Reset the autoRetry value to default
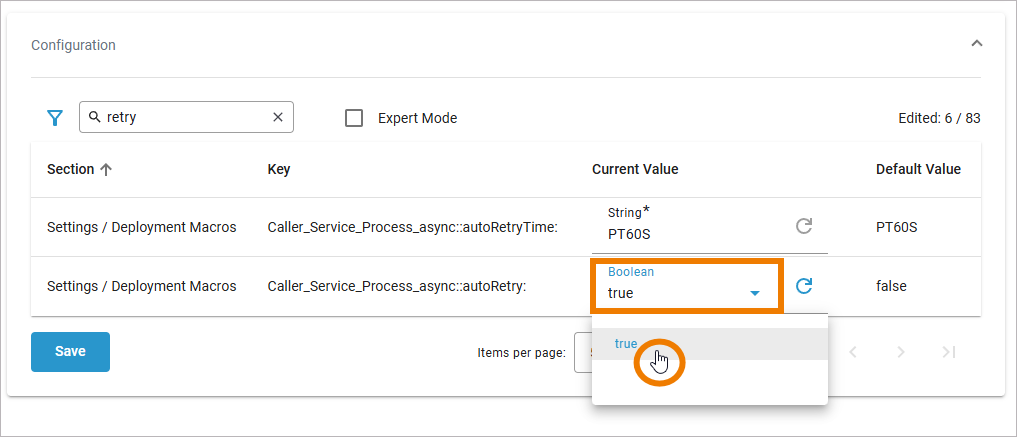 click(x=803, y=286)
